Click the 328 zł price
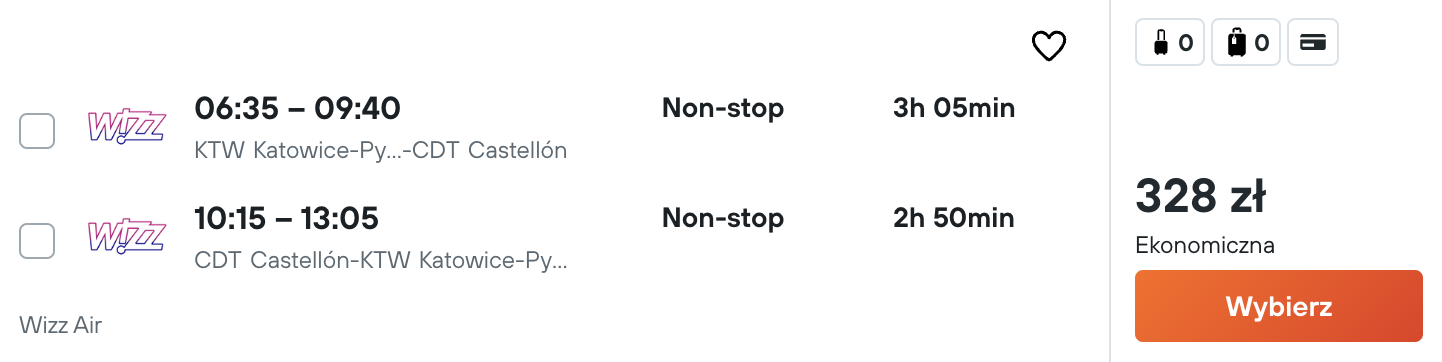This screenshot has width=1442, height=362. (x=1201, y=196)
